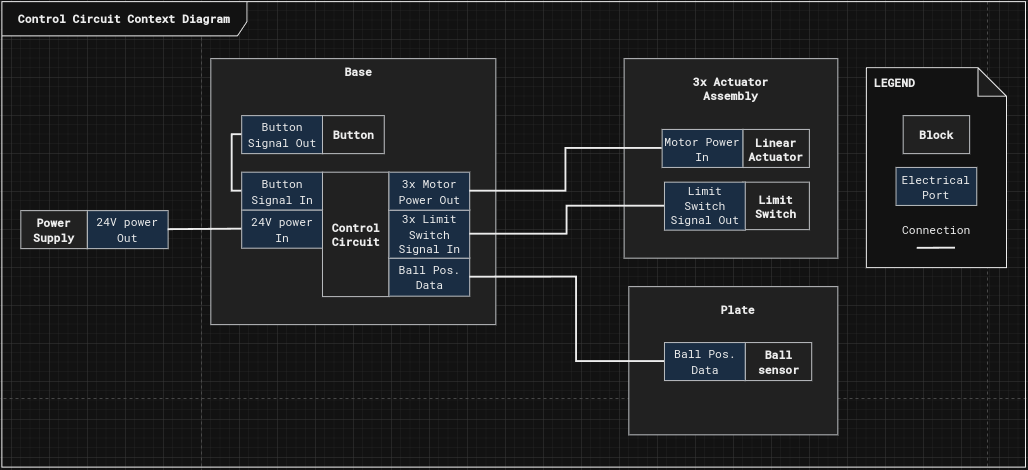Click the Ball sensor block

click(778, 362)
